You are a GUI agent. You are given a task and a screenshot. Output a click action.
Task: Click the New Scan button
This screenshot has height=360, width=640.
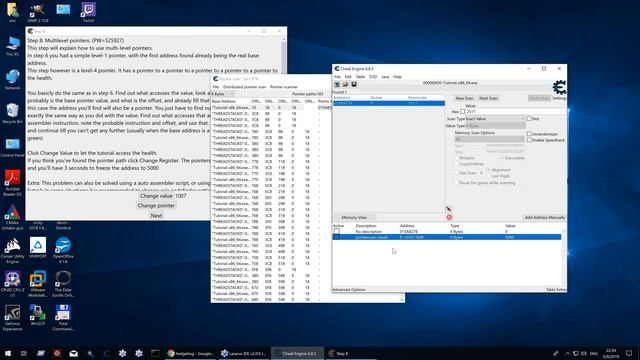pos(464,98)
